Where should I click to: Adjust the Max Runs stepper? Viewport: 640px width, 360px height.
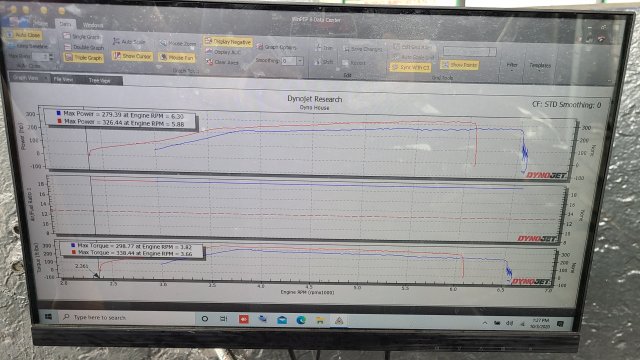pyautogui.click(x=51, y=57)
